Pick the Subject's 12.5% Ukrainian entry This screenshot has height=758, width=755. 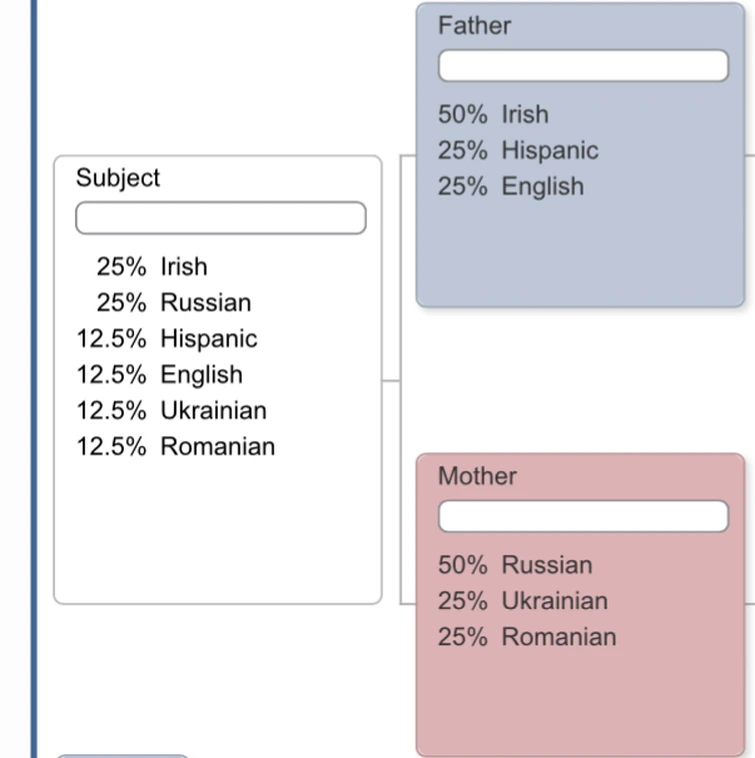pyautogui.click(x=171, y=411)
